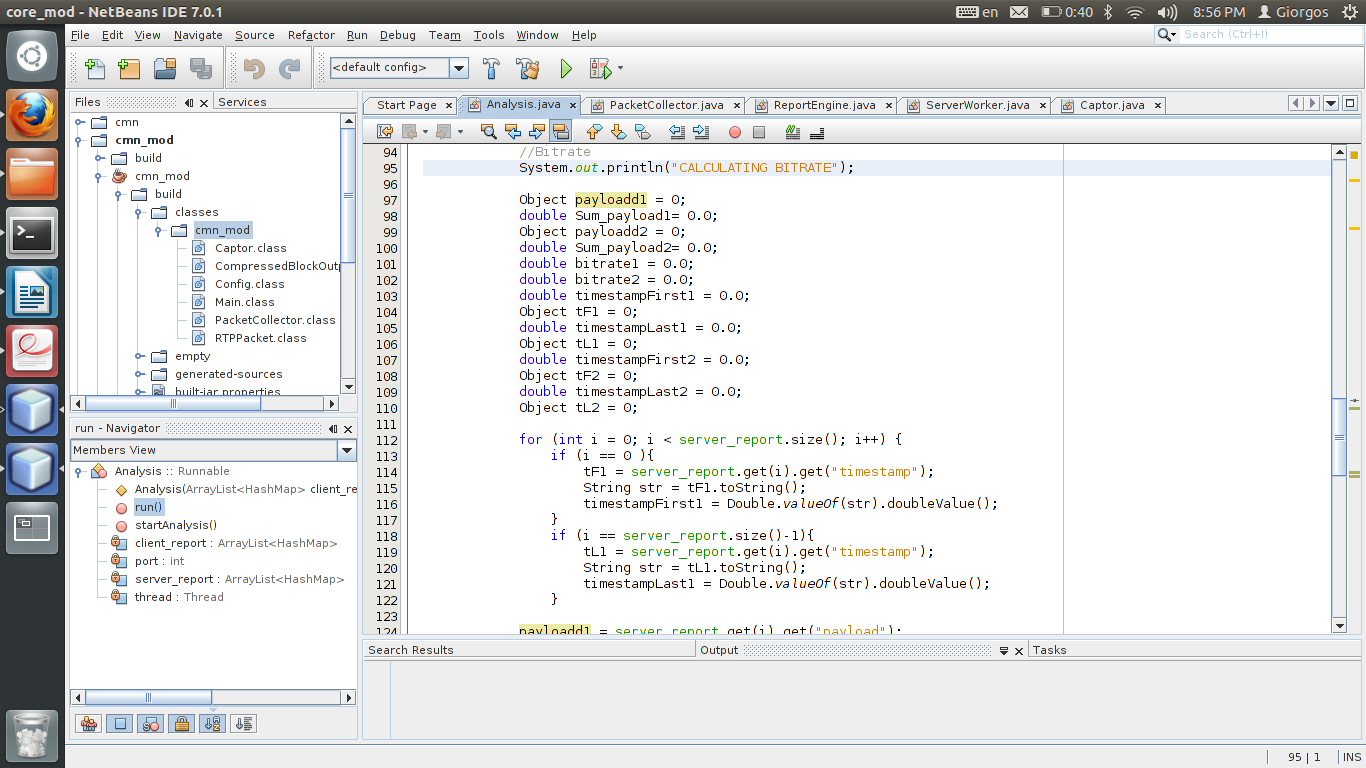Open Terminal from the Ubuntu launcher

[x=32, y=234]
